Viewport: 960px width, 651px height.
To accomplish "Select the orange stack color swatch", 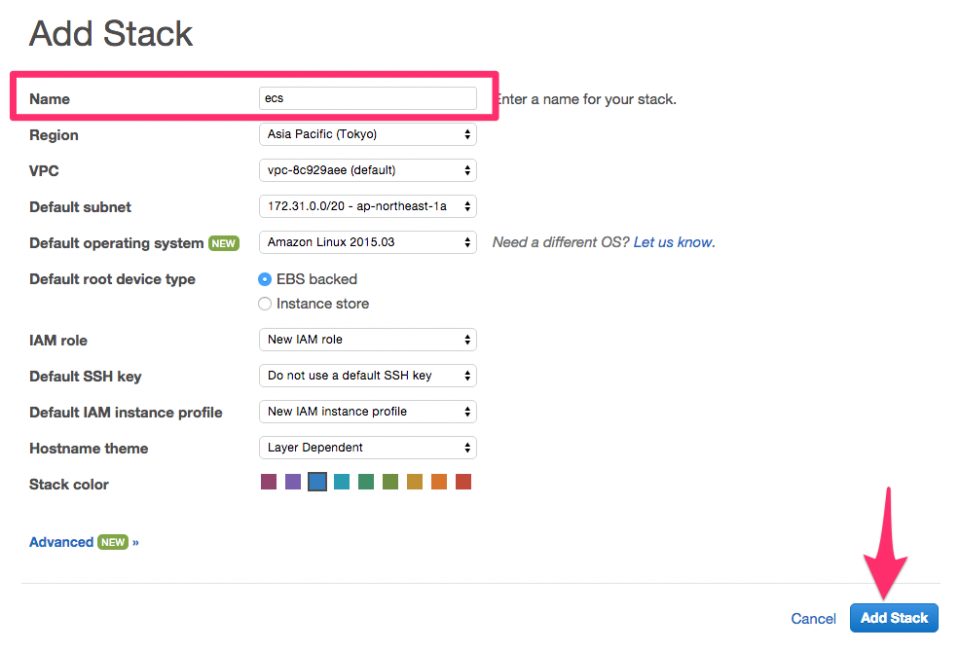I will pos(438,481).
